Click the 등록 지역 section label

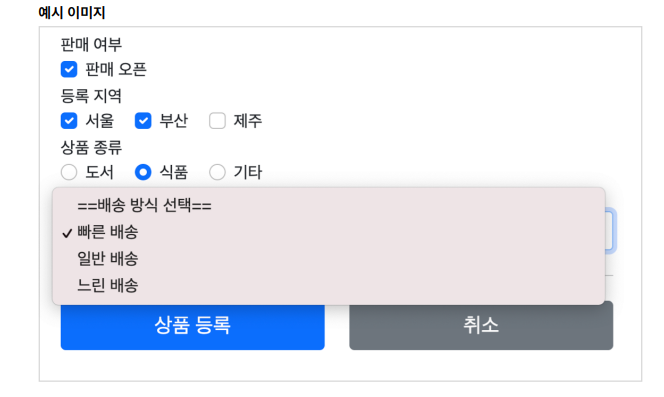[x=91, y=96]
